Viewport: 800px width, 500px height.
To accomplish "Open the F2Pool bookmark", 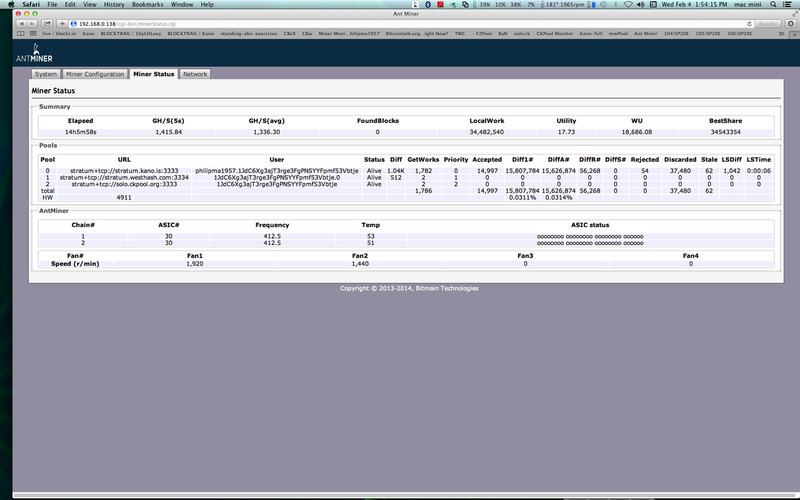I will pyautogui.click(x=482, y=34).
